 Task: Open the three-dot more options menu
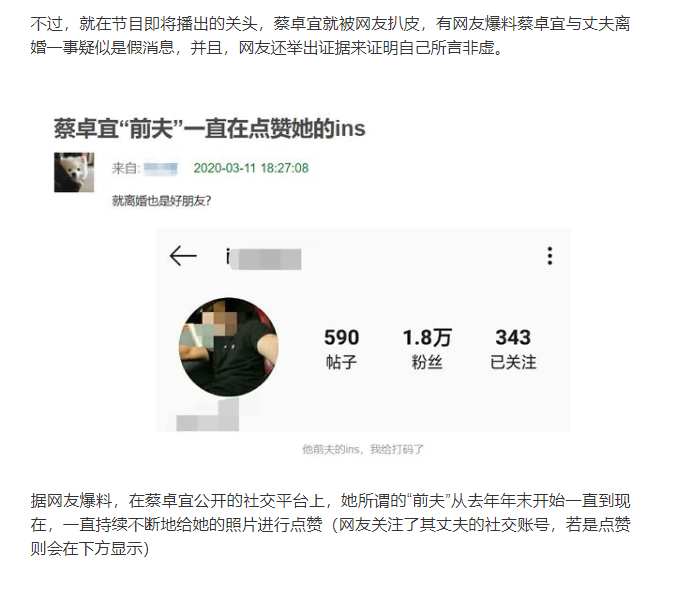tap(550, 256)
